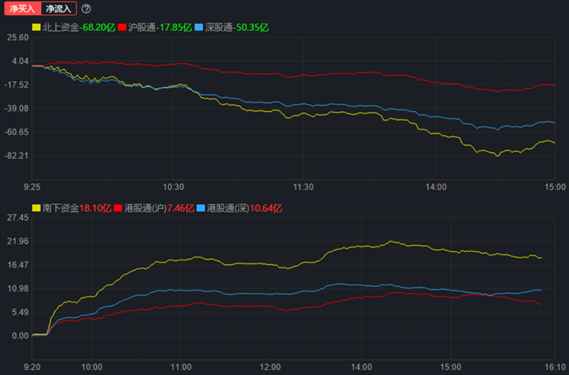Click the -39.08 axis label
This screenshot has width=569, height=375.
[16, 108]
